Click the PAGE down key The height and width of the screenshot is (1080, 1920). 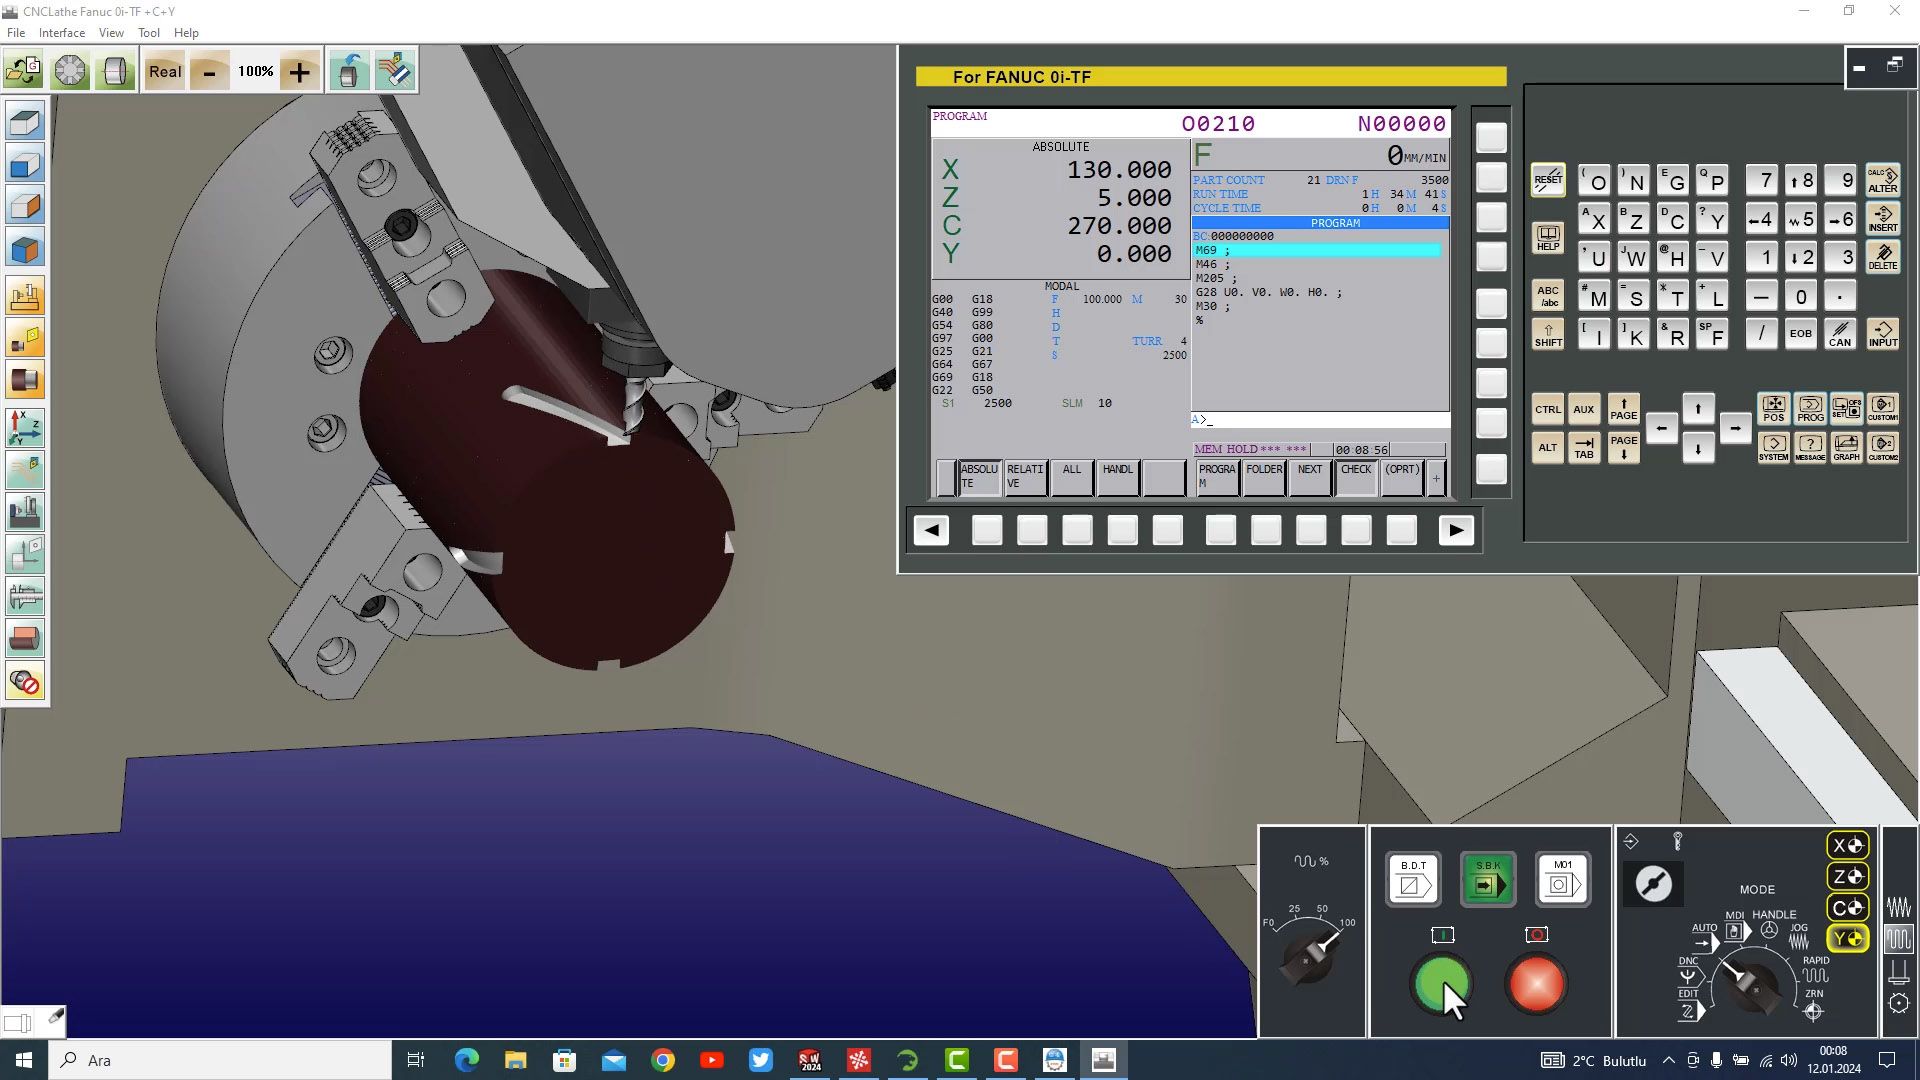pyautogui.click(x=1623, y=447)
